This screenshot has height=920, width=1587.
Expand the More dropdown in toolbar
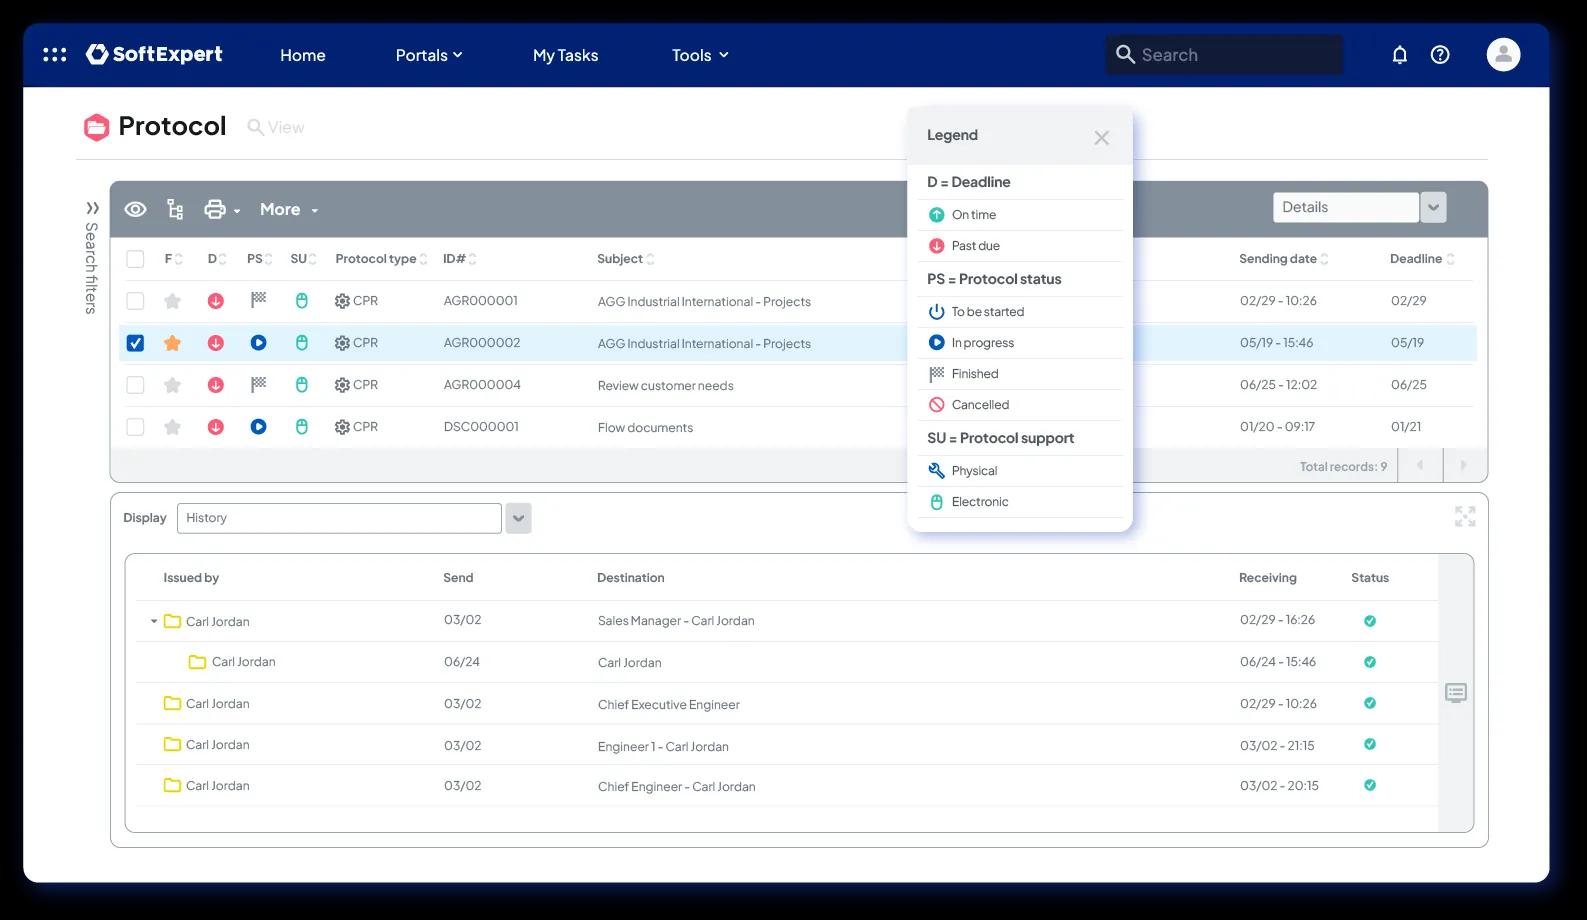click(x=289, y=209)
